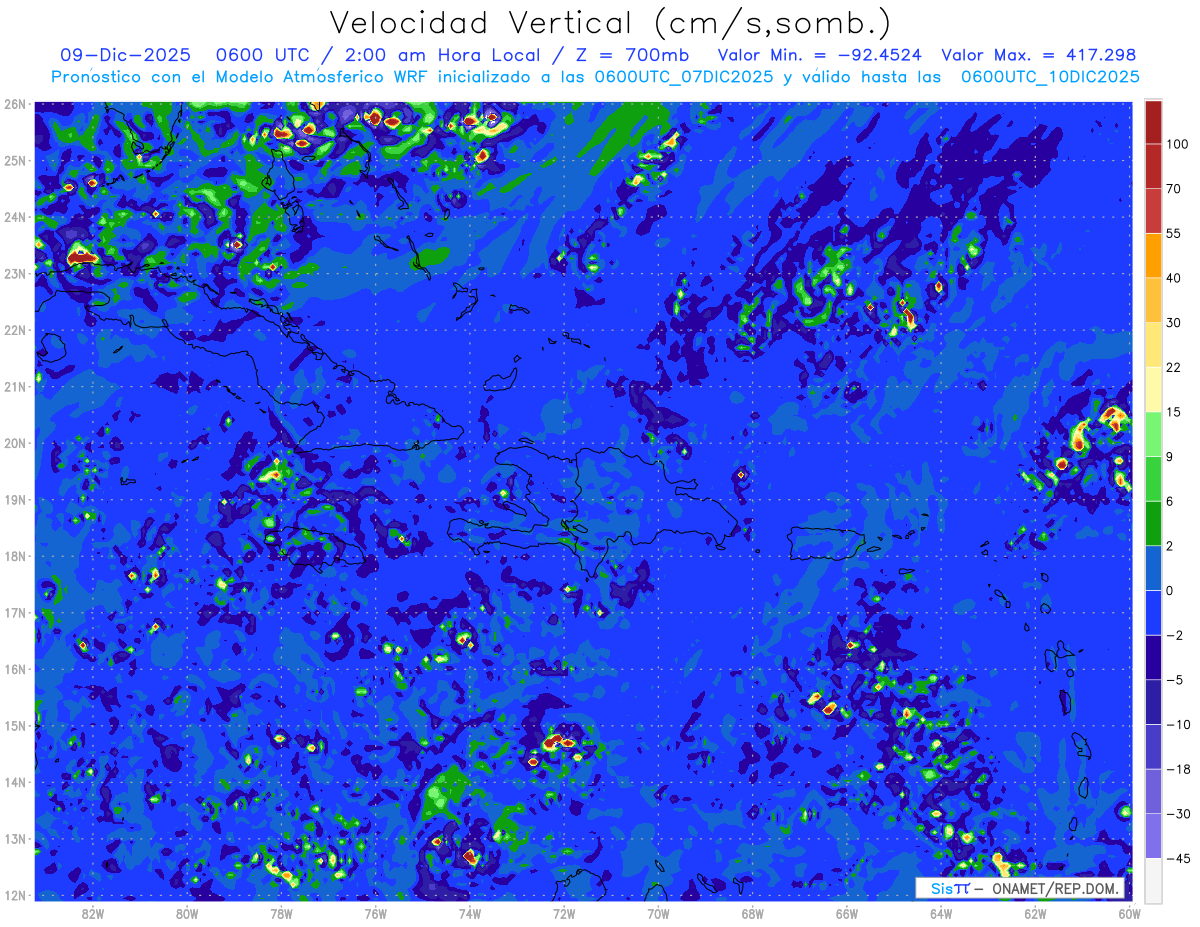Pick the swatch between 55 and 70
The height and width of the screenshot is (927, 1200).
[x=1153, y=210]
